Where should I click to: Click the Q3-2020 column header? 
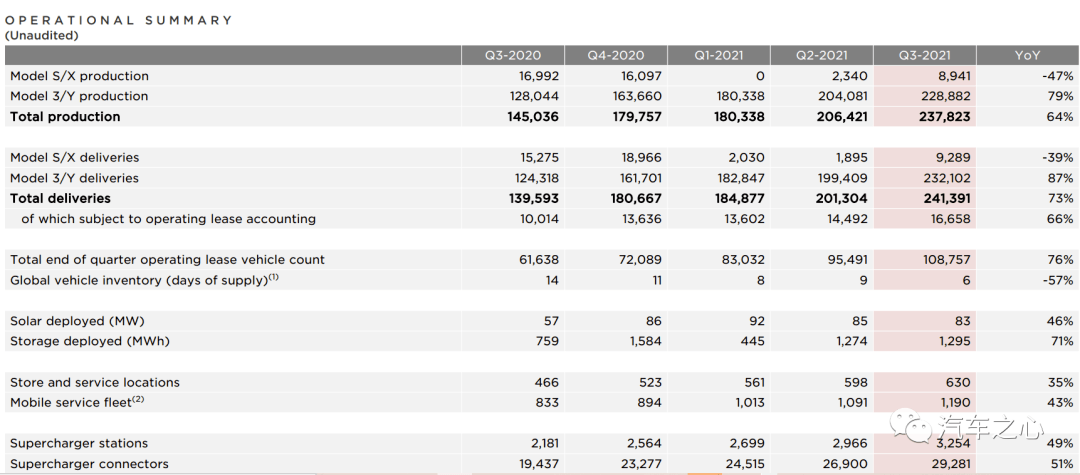[x=512, y=56]
